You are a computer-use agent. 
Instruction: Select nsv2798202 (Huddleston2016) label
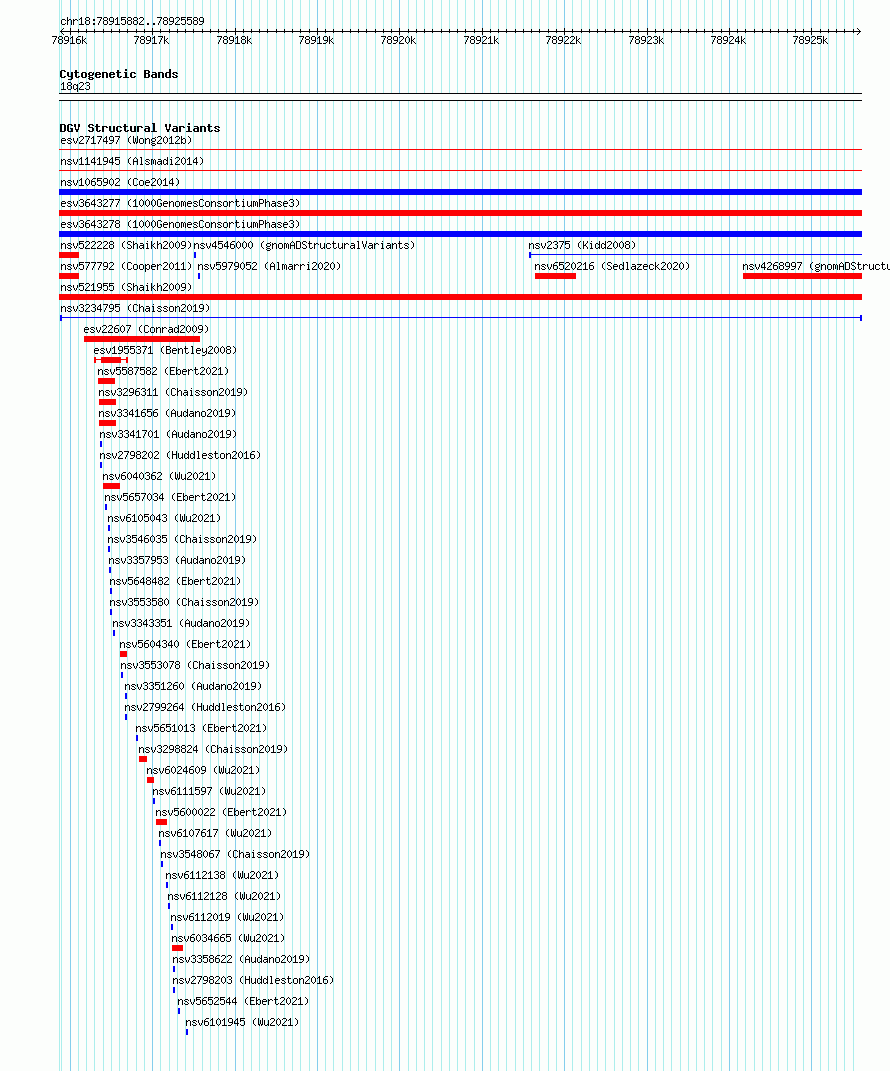click(180, 456)
